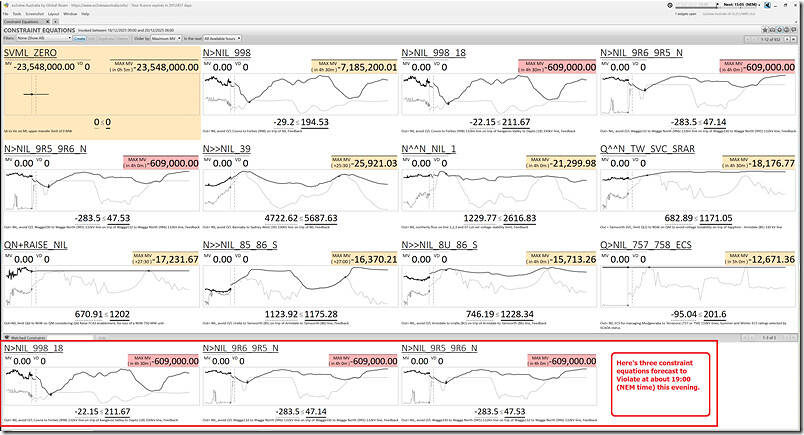This screenshot has height=435, width=804.
Task: Open top-grid N>NIL_9R5_9R6_N constraint title
Action: [x=45, y=149]
